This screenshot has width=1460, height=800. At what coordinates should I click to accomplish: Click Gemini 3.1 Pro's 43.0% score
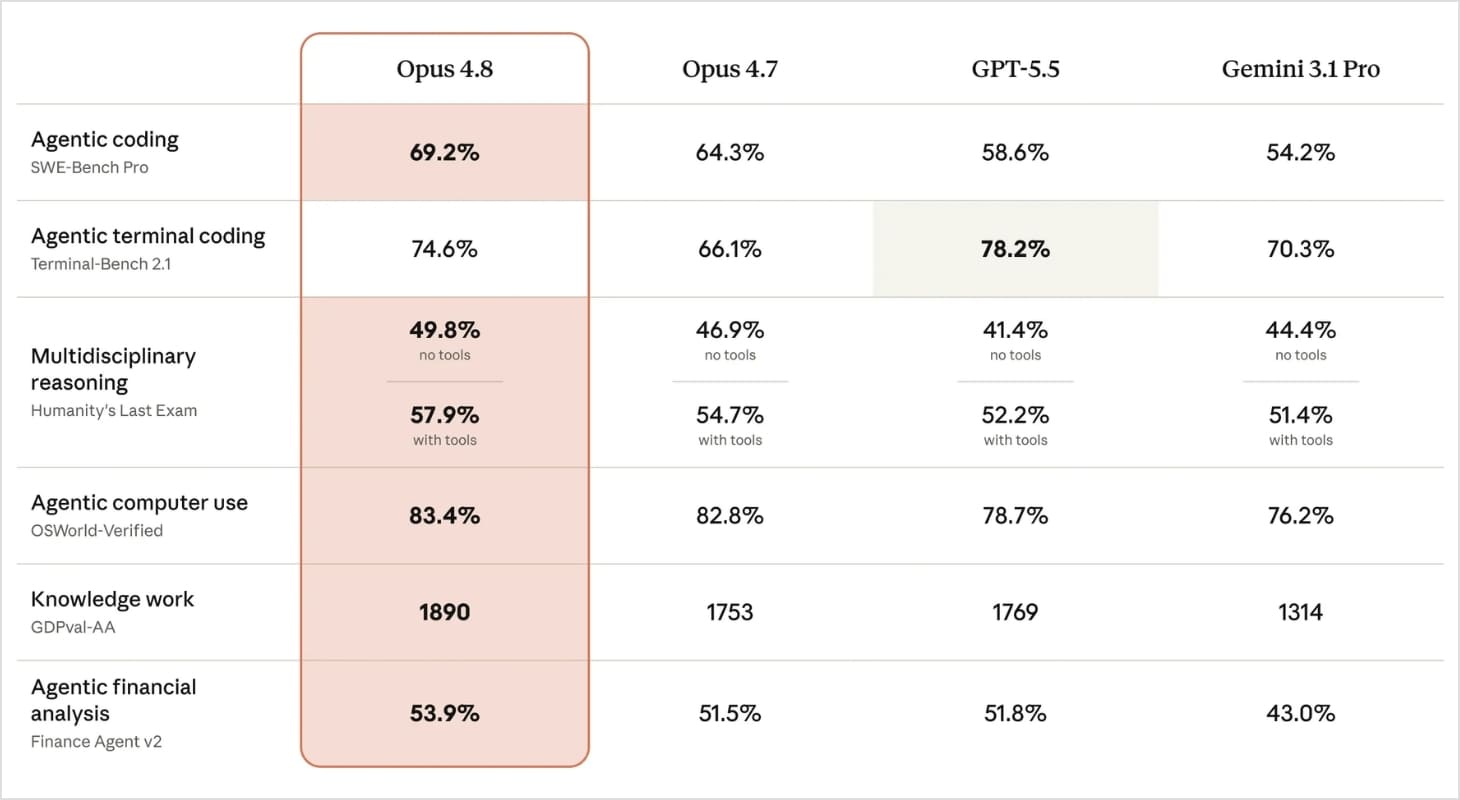point(1300,713)
